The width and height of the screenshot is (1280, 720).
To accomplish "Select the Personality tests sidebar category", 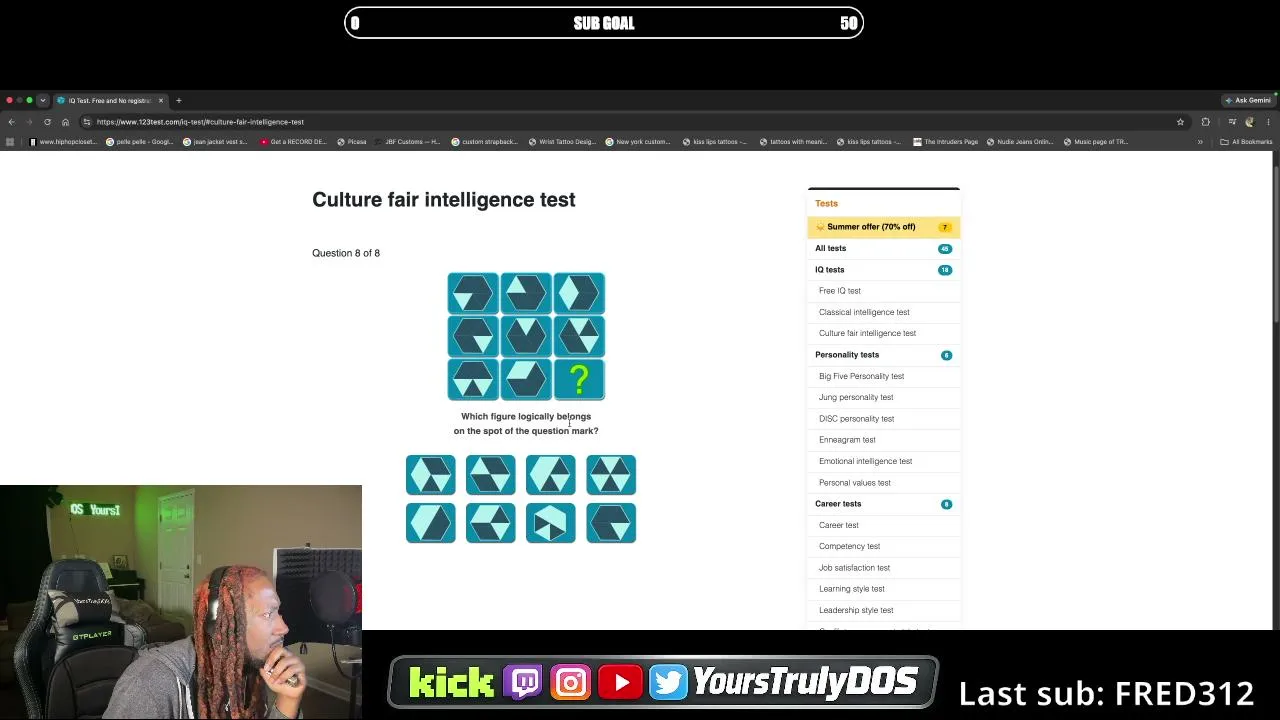I will [x=884, y=355].
